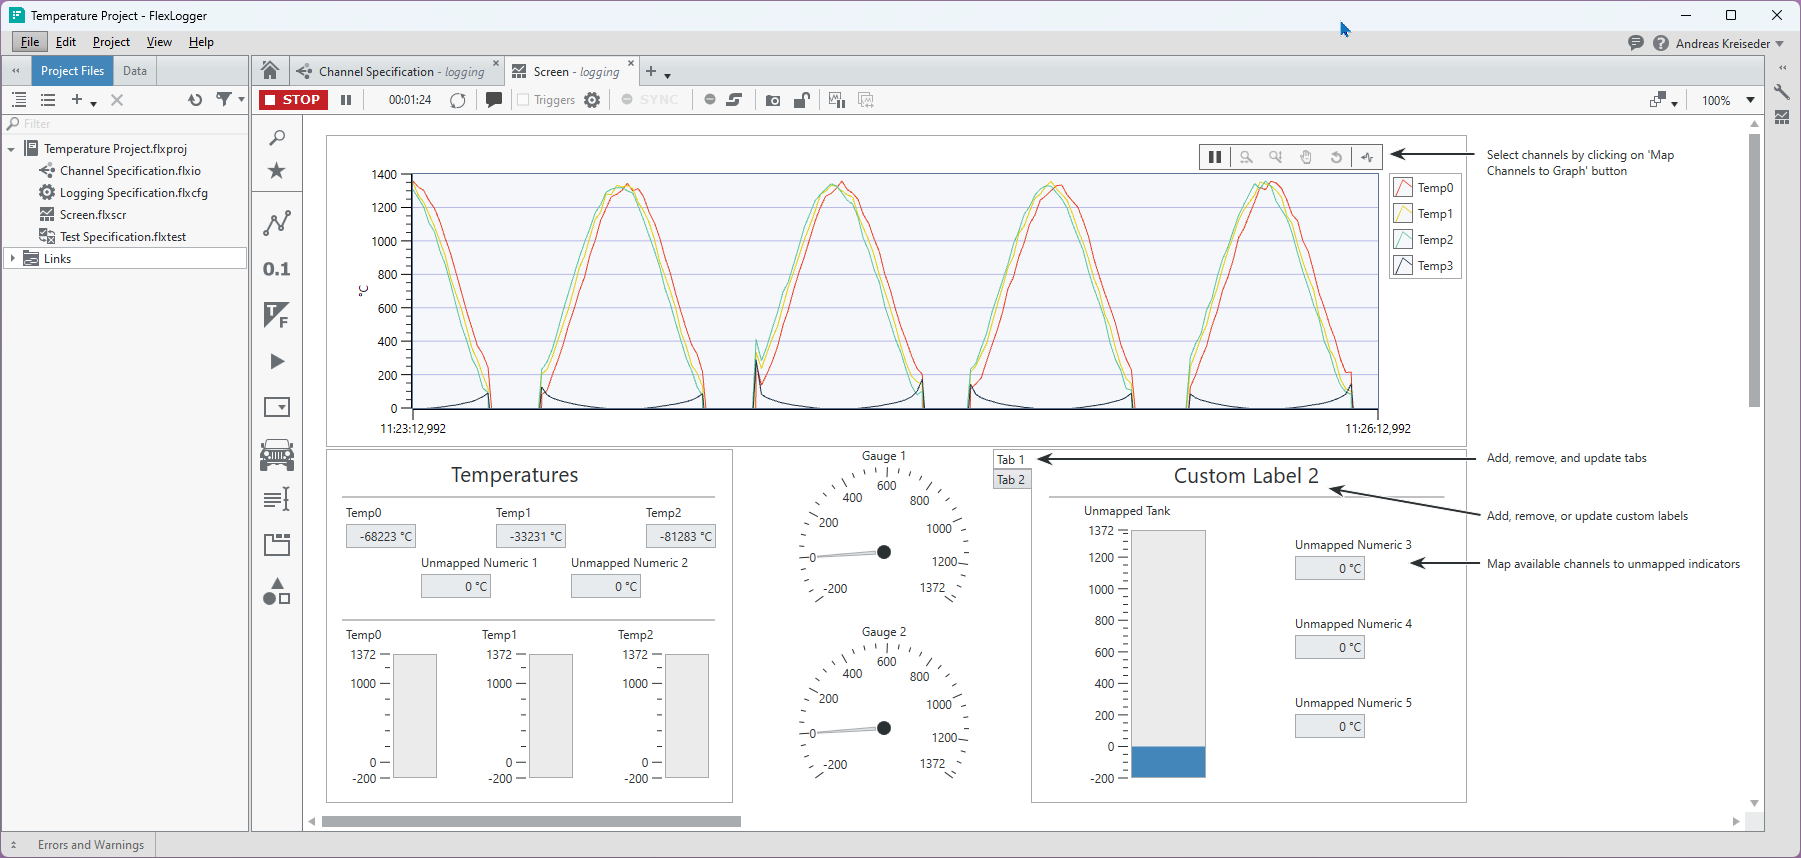
Task: Open the add comment speech bubble
Action: pyautogui.click(x=494, y=100)
